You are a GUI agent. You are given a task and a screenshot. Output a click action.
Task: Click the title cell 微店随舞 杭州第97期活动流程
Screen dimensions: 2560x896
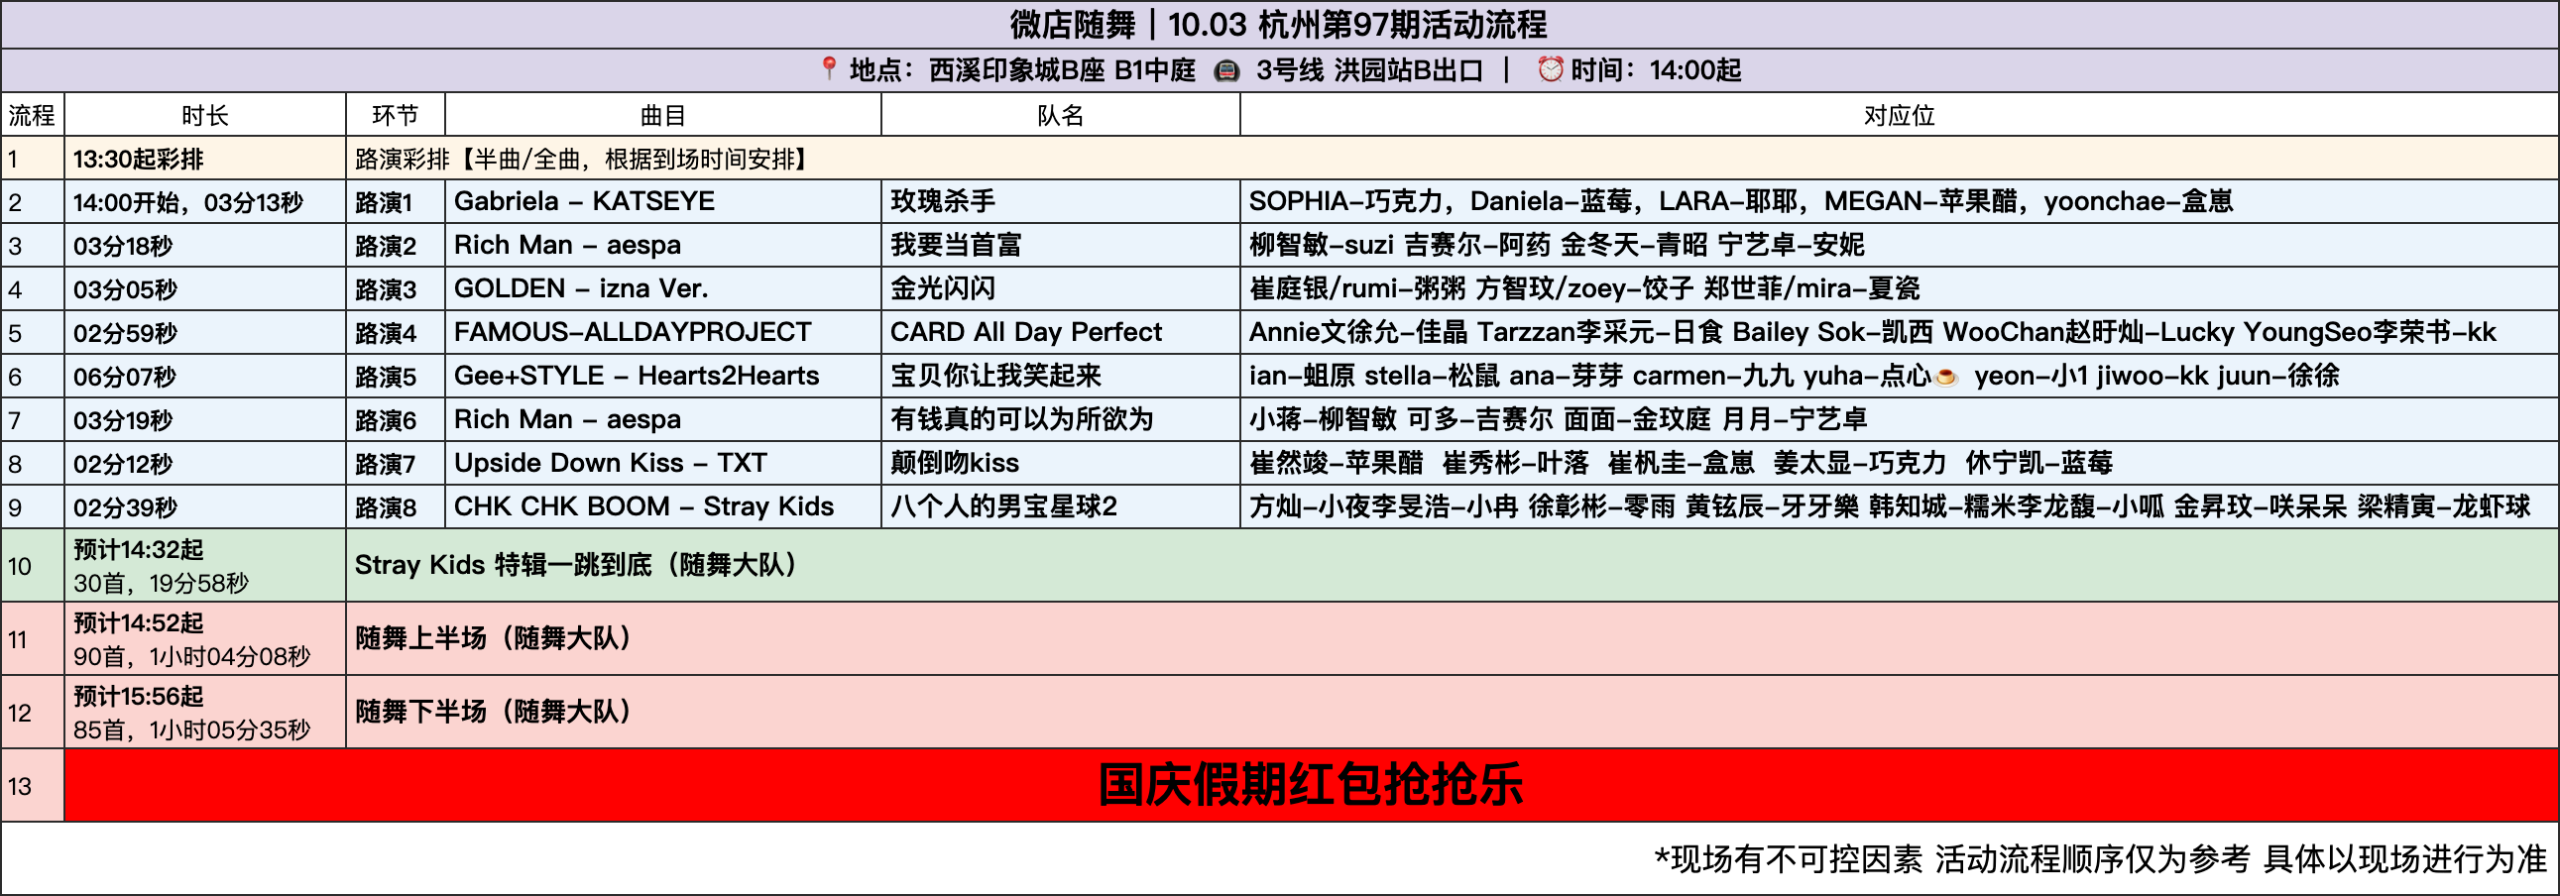pos(1278,24)
